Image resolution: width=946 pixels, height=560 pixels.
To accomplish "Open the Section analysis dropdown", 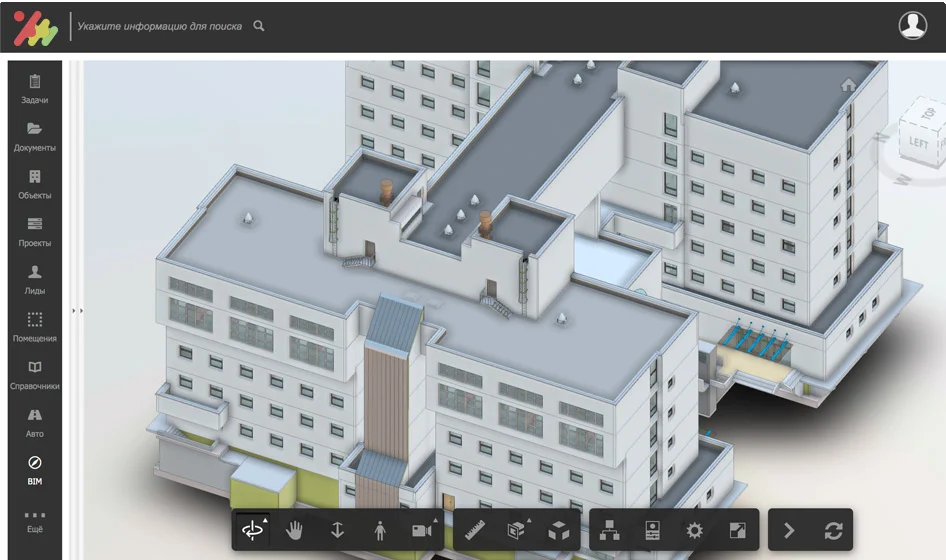I will tap(517, 531).
